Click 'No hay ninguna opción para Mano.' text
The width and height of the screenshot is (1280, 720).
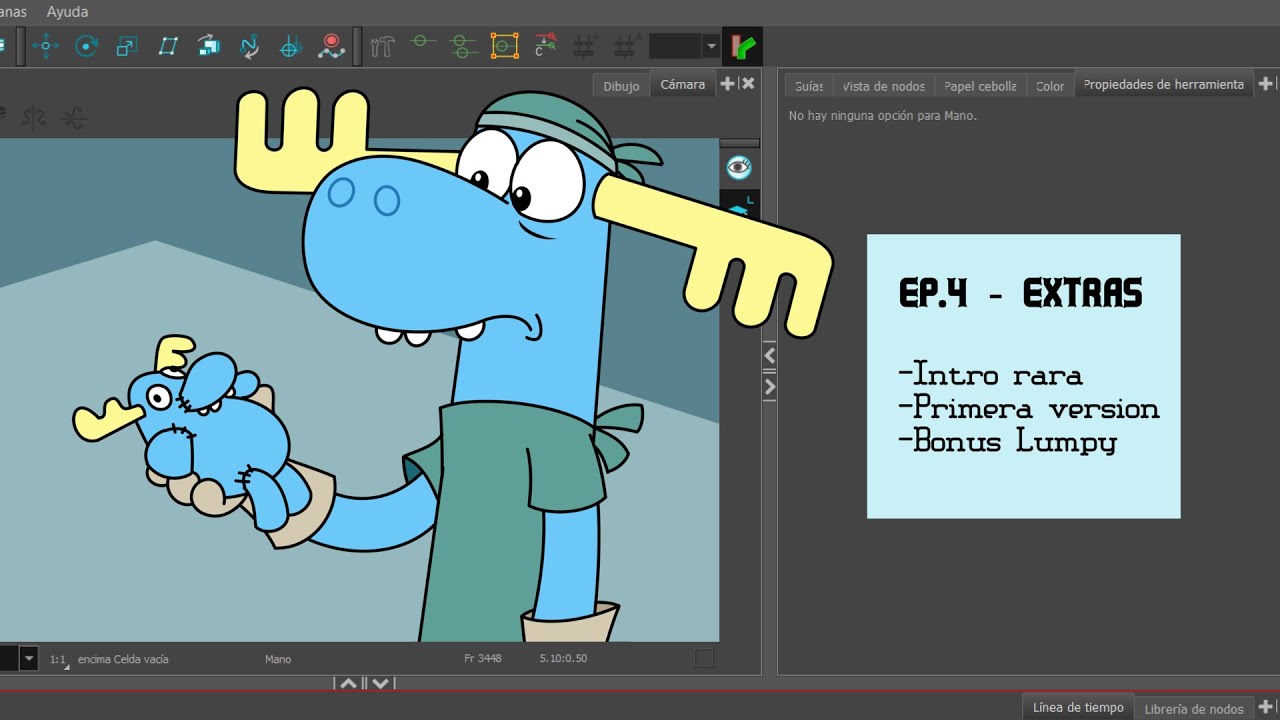click(883, 116)
